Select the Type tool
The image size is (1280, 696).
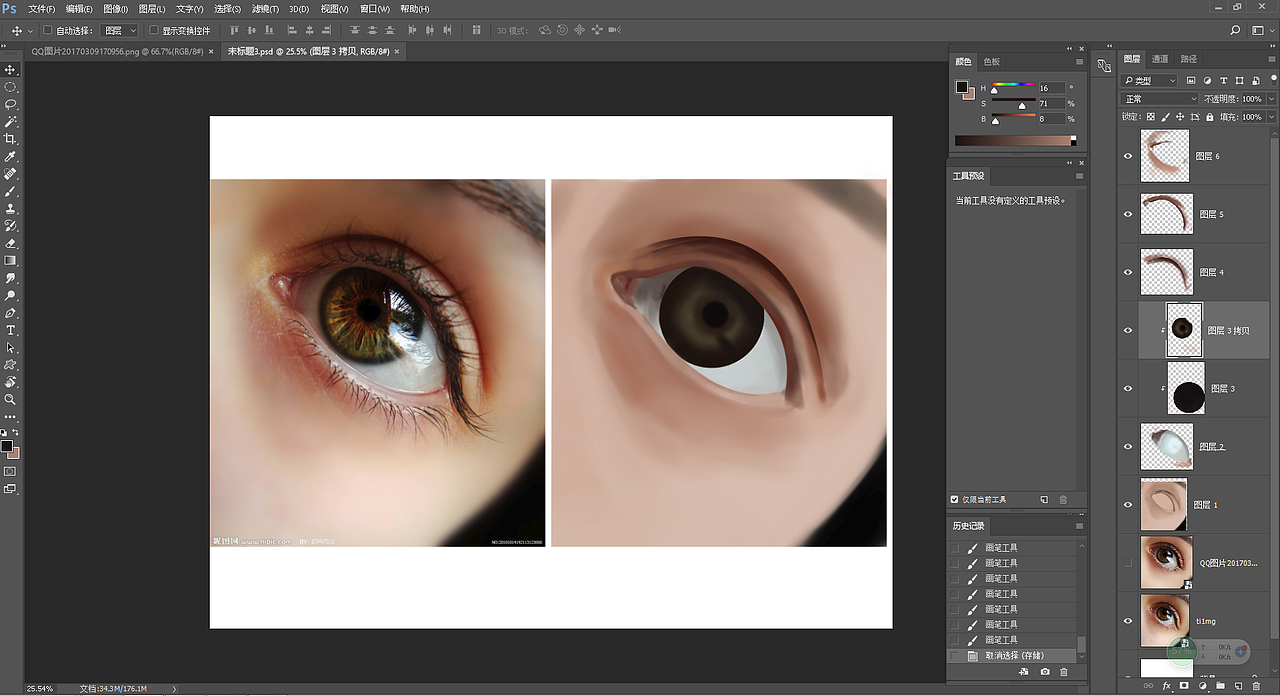pyautogui.click(x=11, y=330)
